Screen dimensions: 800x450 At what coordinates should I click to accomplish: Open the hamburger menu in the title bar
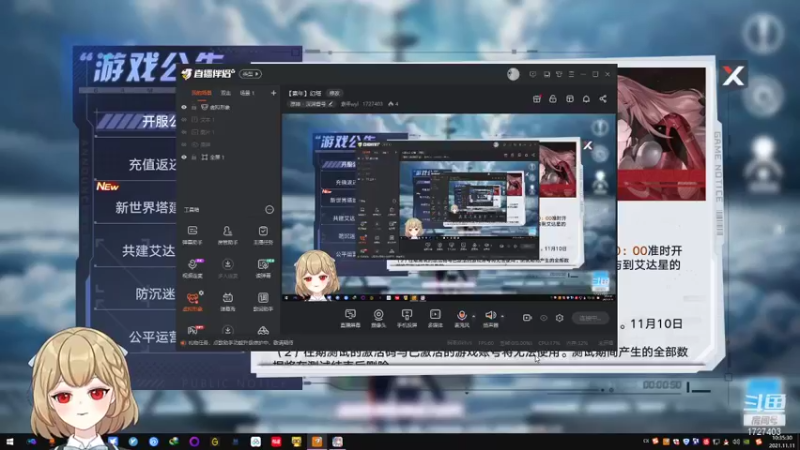coord(571,74)
